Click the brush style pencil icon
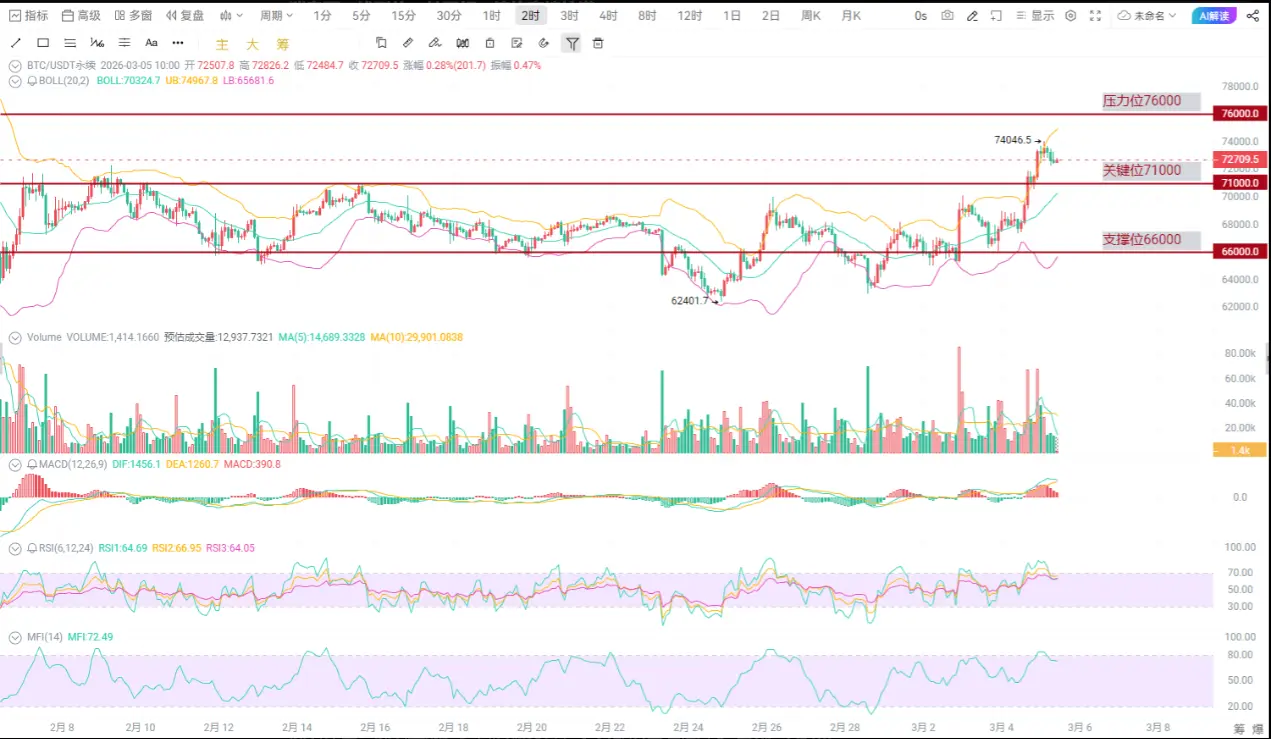This screenshot has width=1271, height=739. (435, 43)
